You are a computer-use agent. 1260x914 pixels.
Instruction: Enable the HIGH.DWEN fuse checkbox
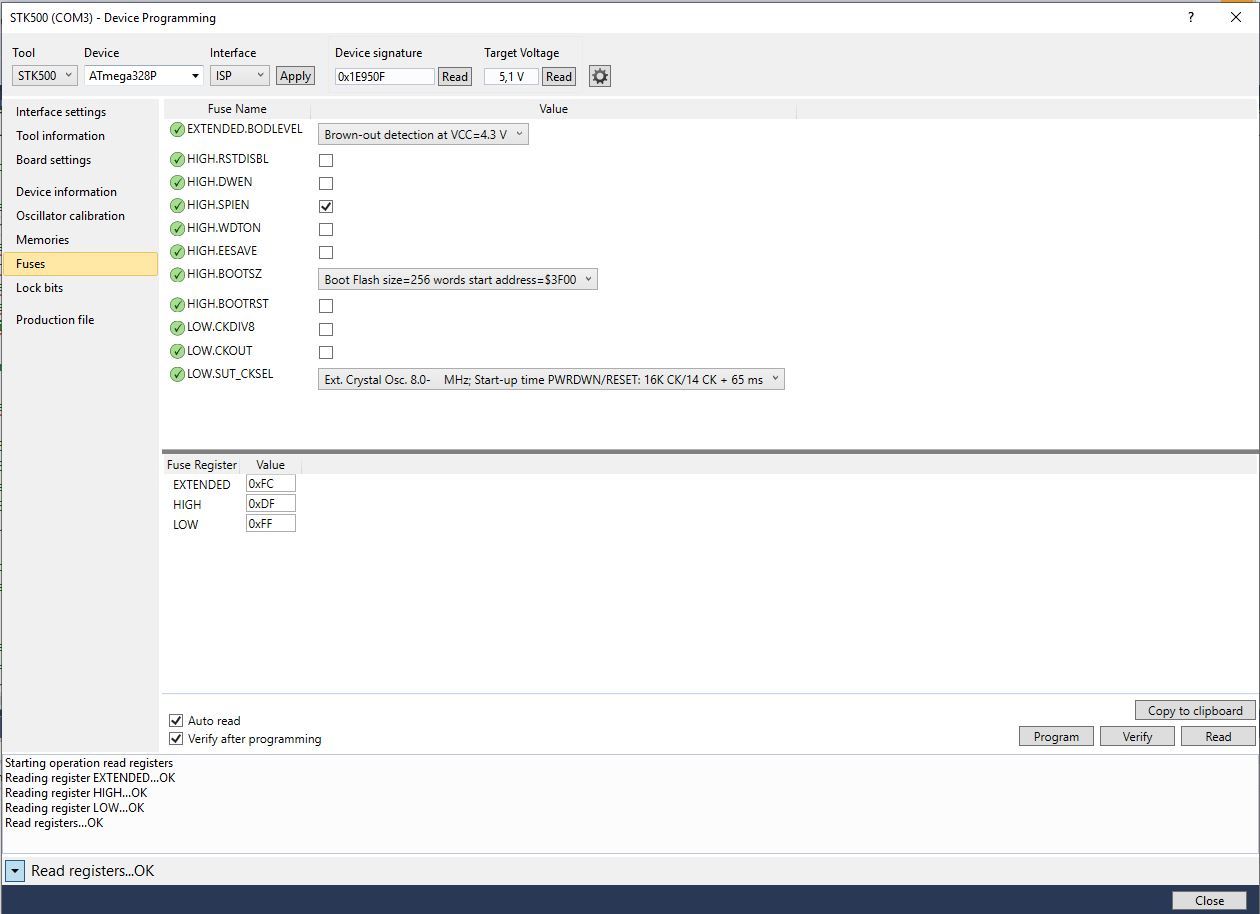pyautogui.click(x=326, y=183)
